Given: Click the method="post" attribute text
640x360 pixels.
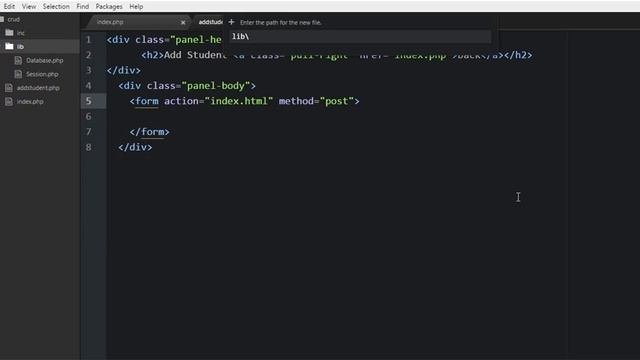Looking at the screenshot, I should point(316,101).
